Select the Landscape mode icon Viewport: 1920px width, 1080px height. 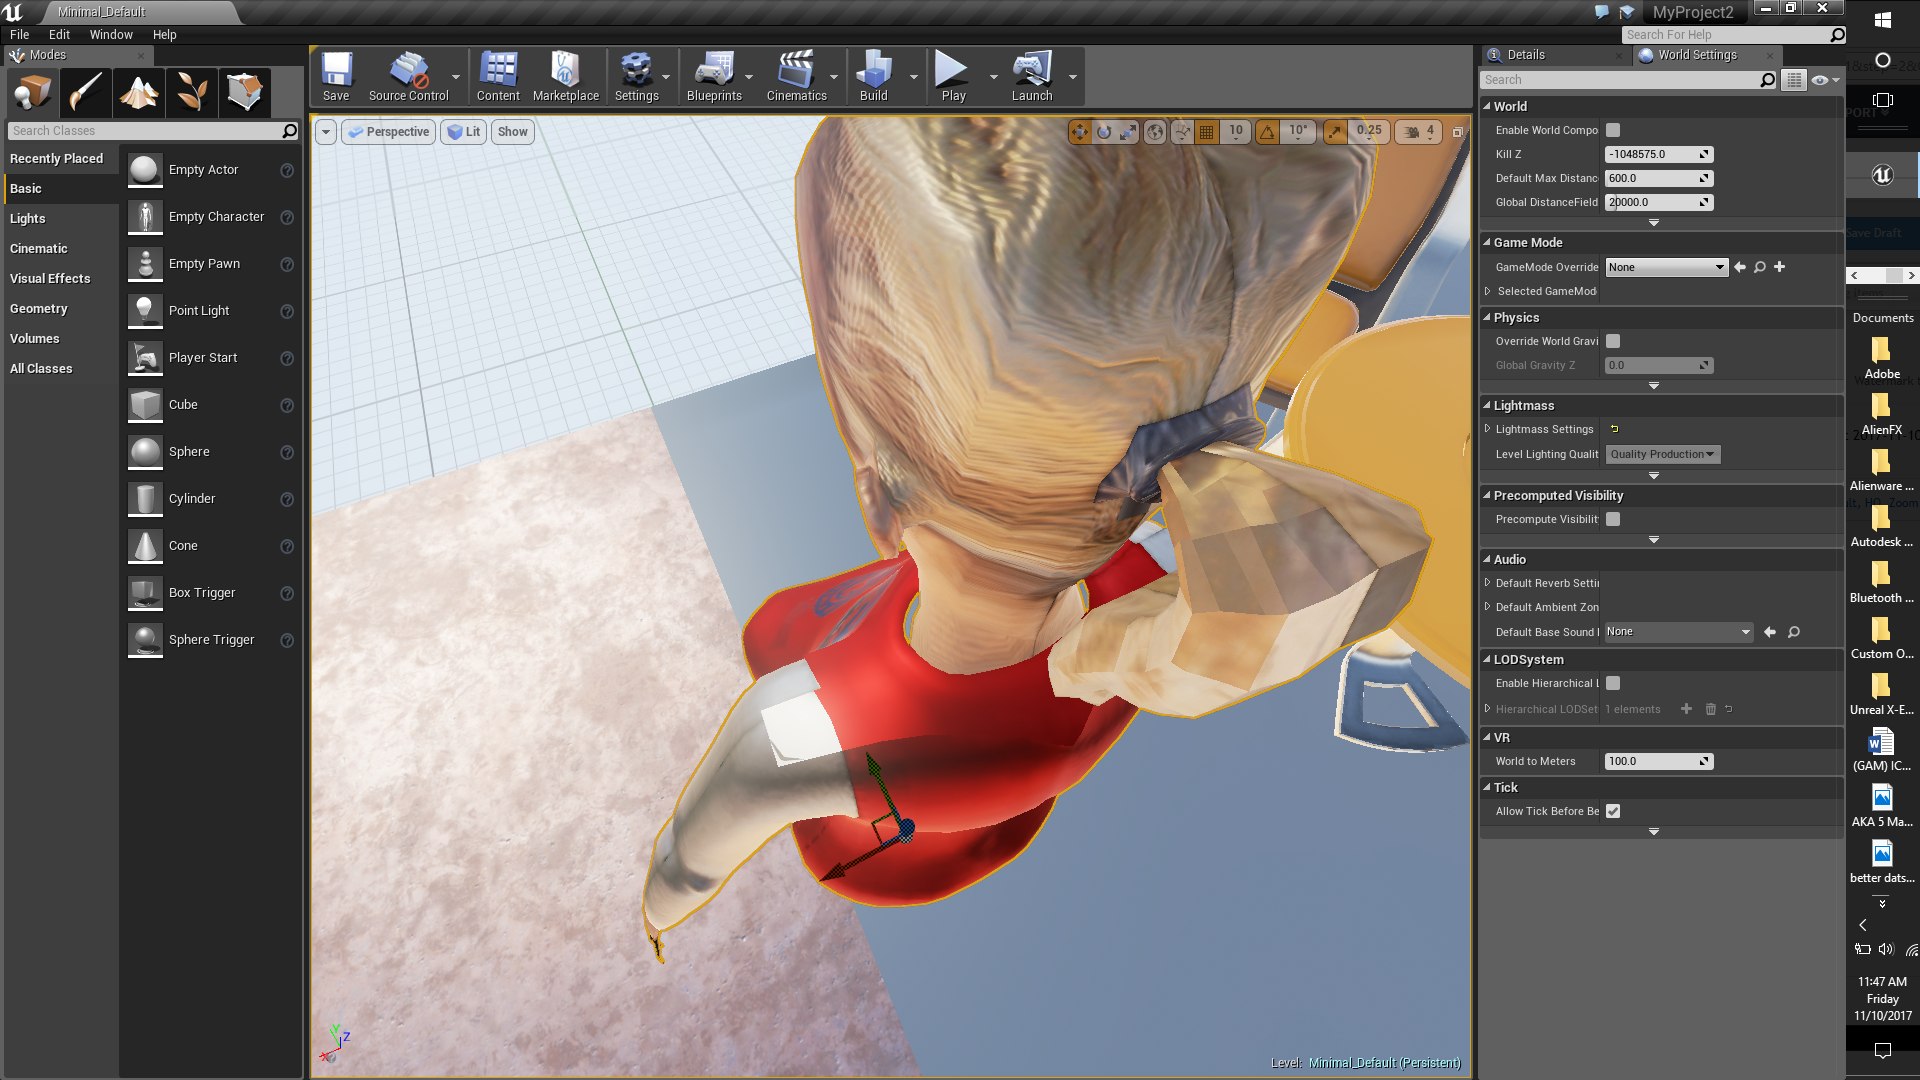(x=138, y=93)
